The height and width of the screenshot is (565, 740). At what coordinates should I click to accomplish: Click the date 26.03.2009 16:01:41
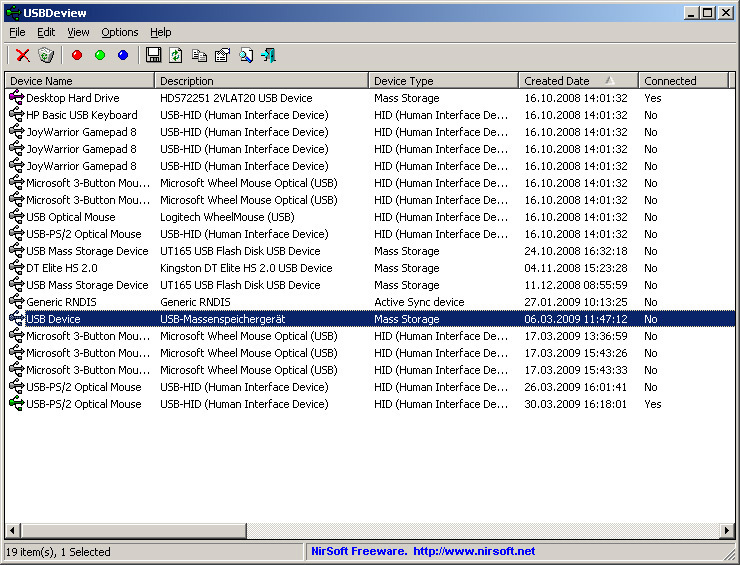pos(576,387)
